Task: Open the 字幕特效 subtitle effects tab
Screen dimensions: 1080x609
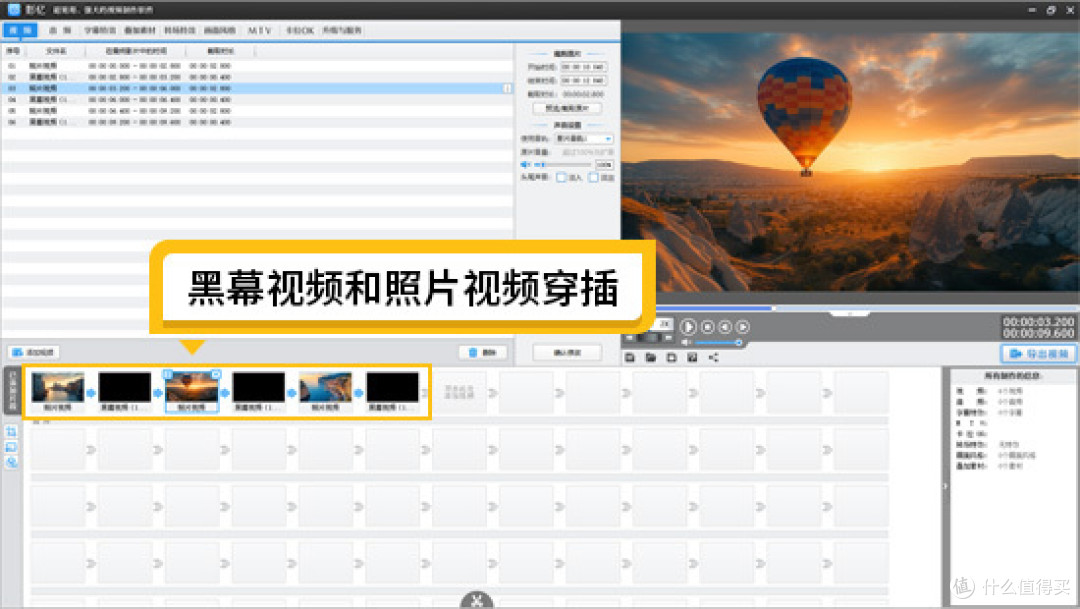Action: [x=100, y=30]
